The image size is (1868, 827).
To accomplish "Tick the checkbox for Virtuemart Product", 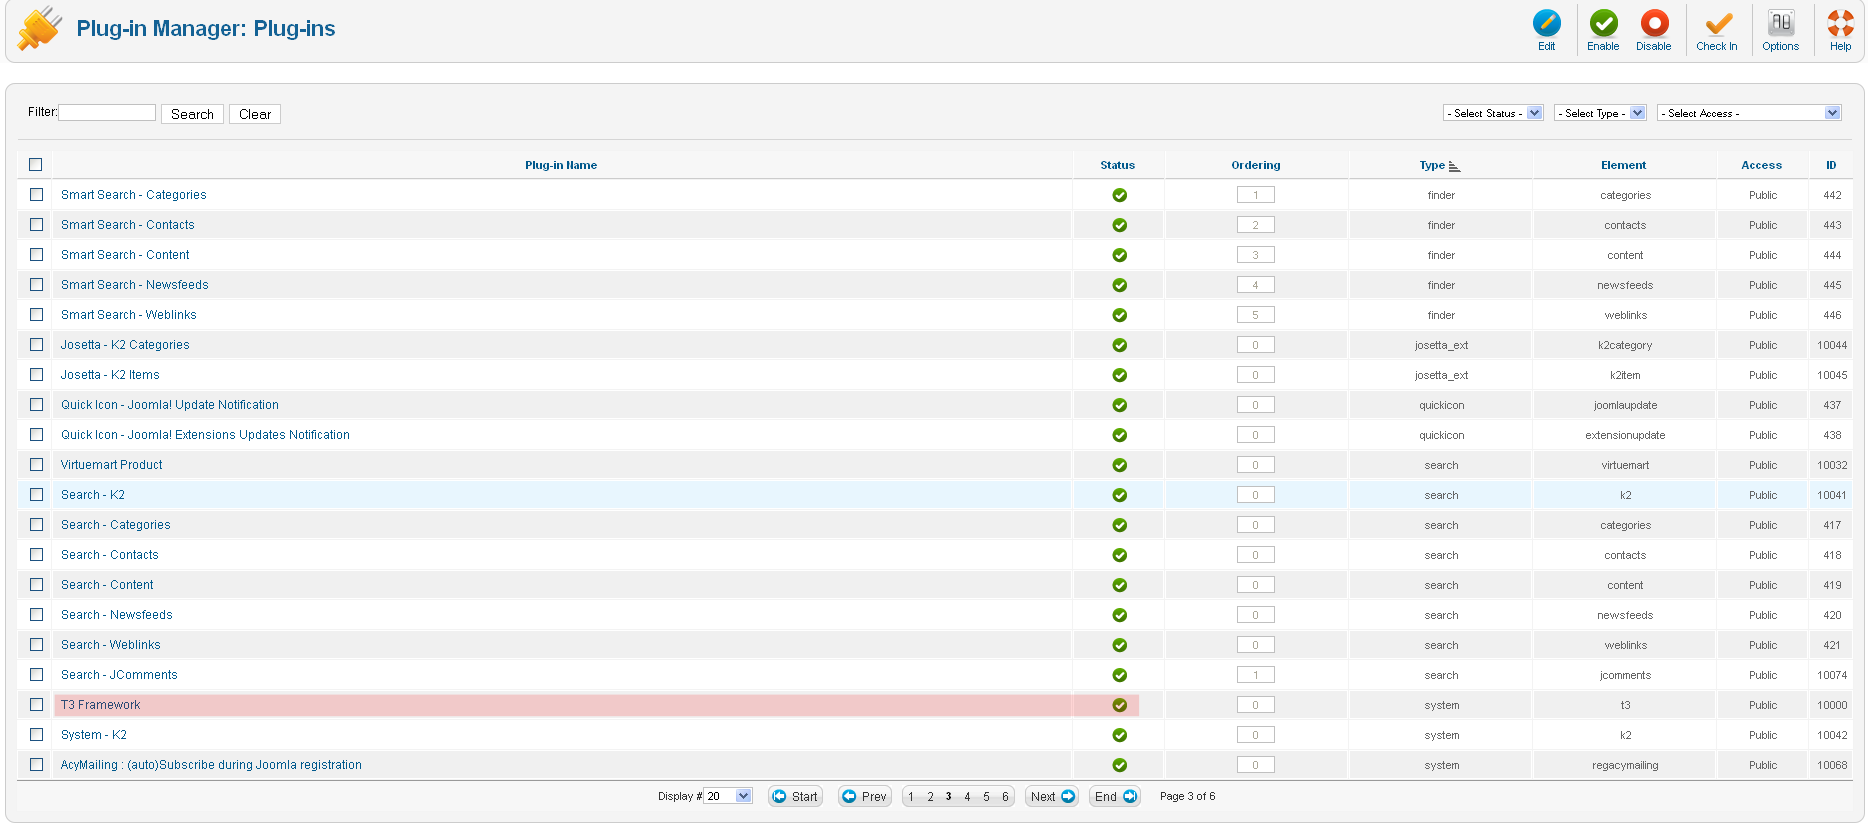I will coord(37,465).
